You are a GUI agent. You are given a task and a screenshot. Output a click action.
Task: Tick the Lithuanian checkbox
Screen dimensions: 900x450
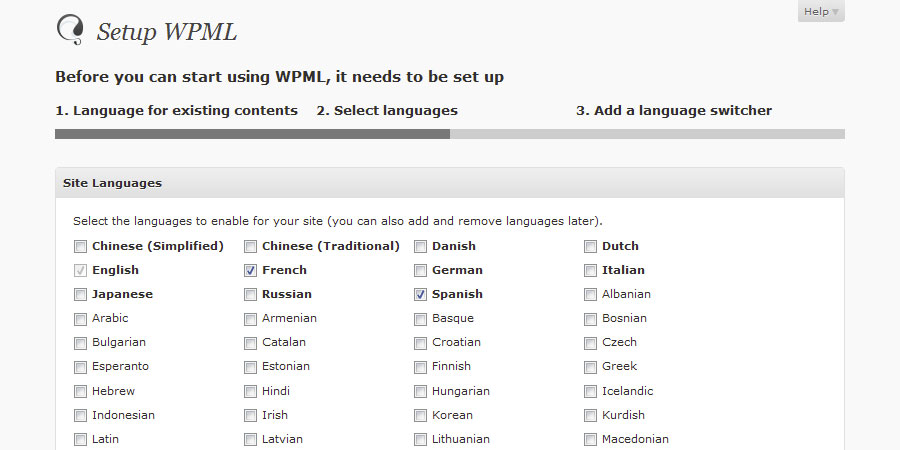tap(420, 440)
